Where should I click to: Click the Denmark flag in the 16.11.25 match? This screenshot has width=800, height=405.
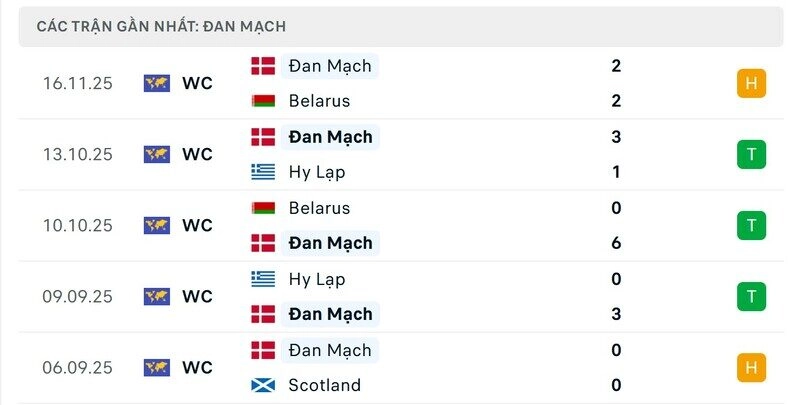(263, 66)
